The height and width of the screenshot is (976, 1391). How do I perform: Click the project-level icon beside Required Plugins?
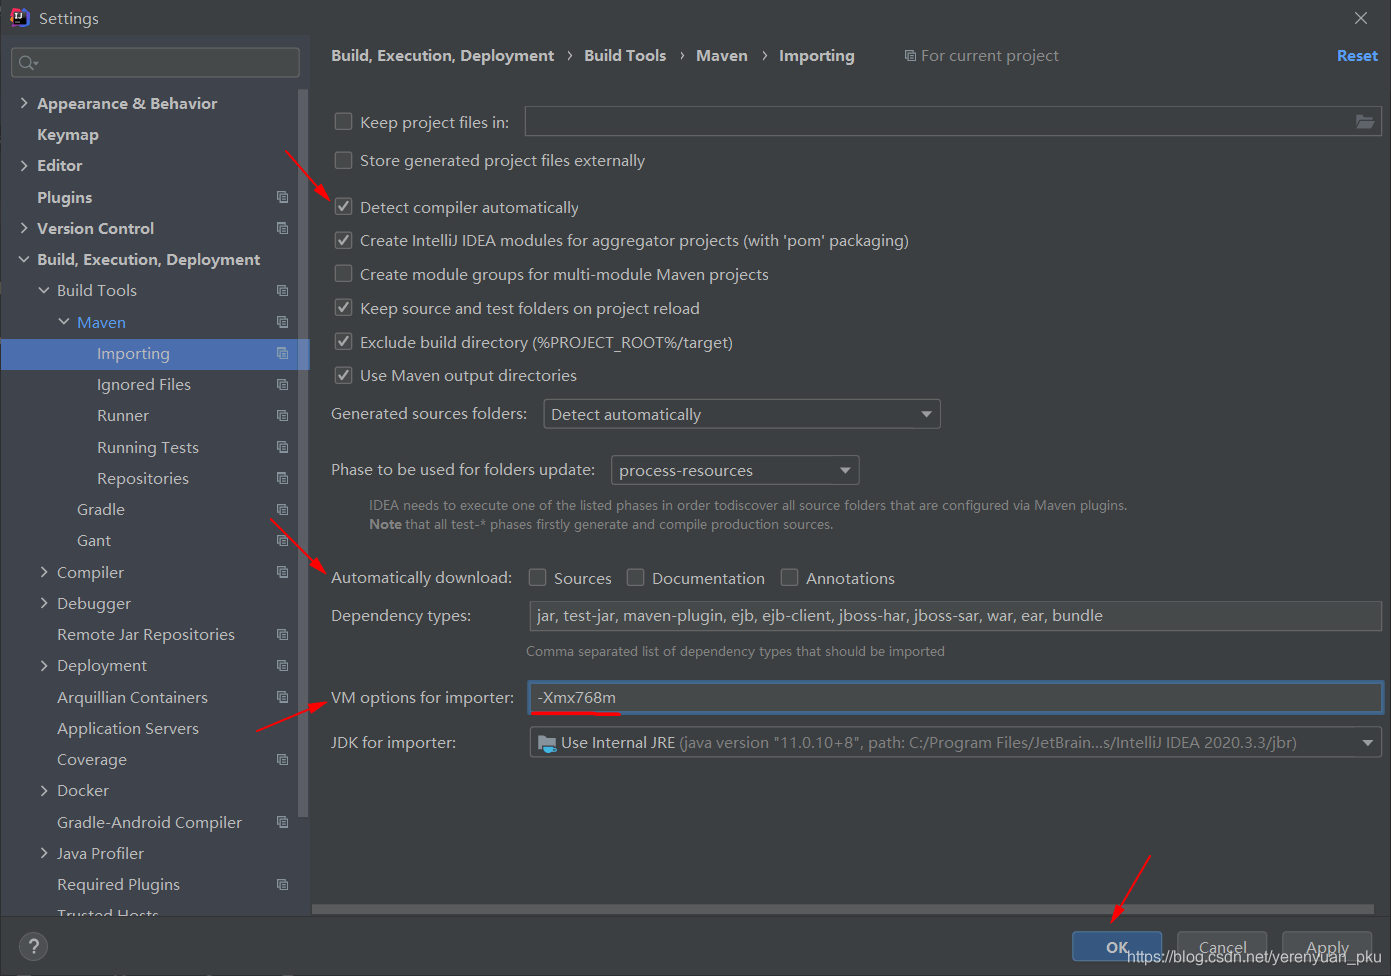pyautogui.click(x=282, y=884)
